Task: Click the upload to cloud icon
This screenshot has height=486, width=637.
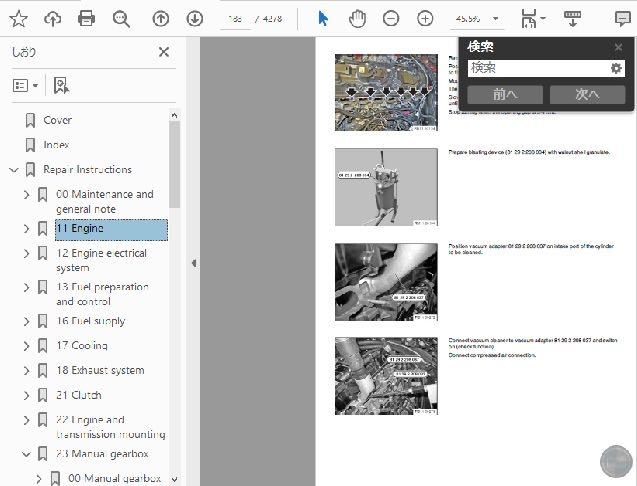Action: [52, 19]
